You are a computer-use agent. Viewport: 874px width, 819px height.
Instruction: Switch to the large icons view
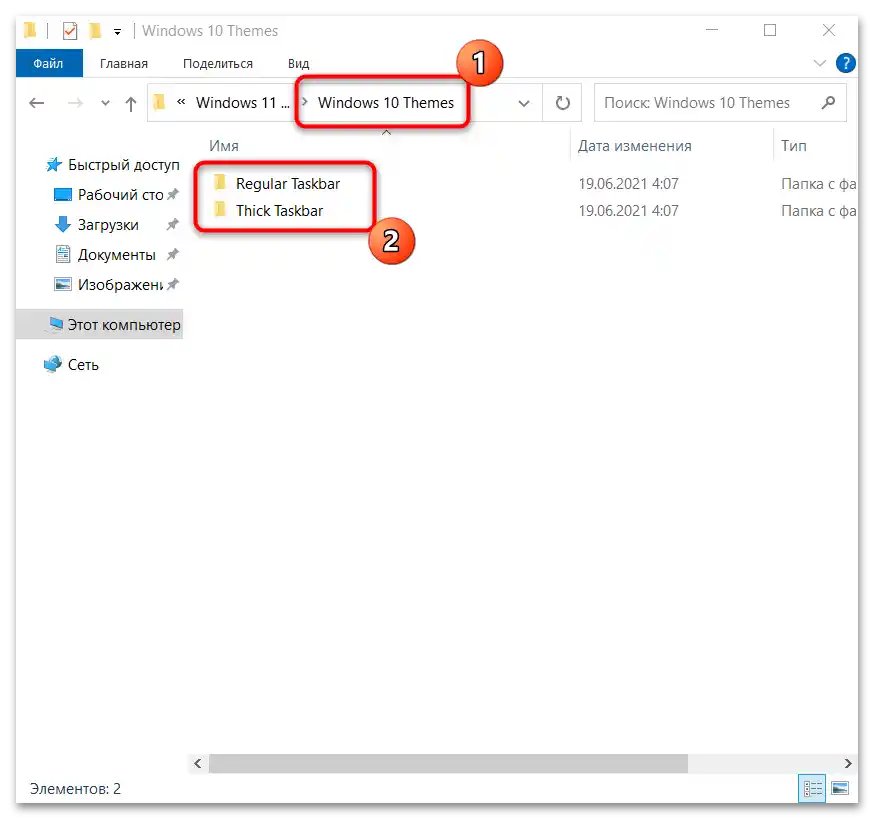[839, 788]
